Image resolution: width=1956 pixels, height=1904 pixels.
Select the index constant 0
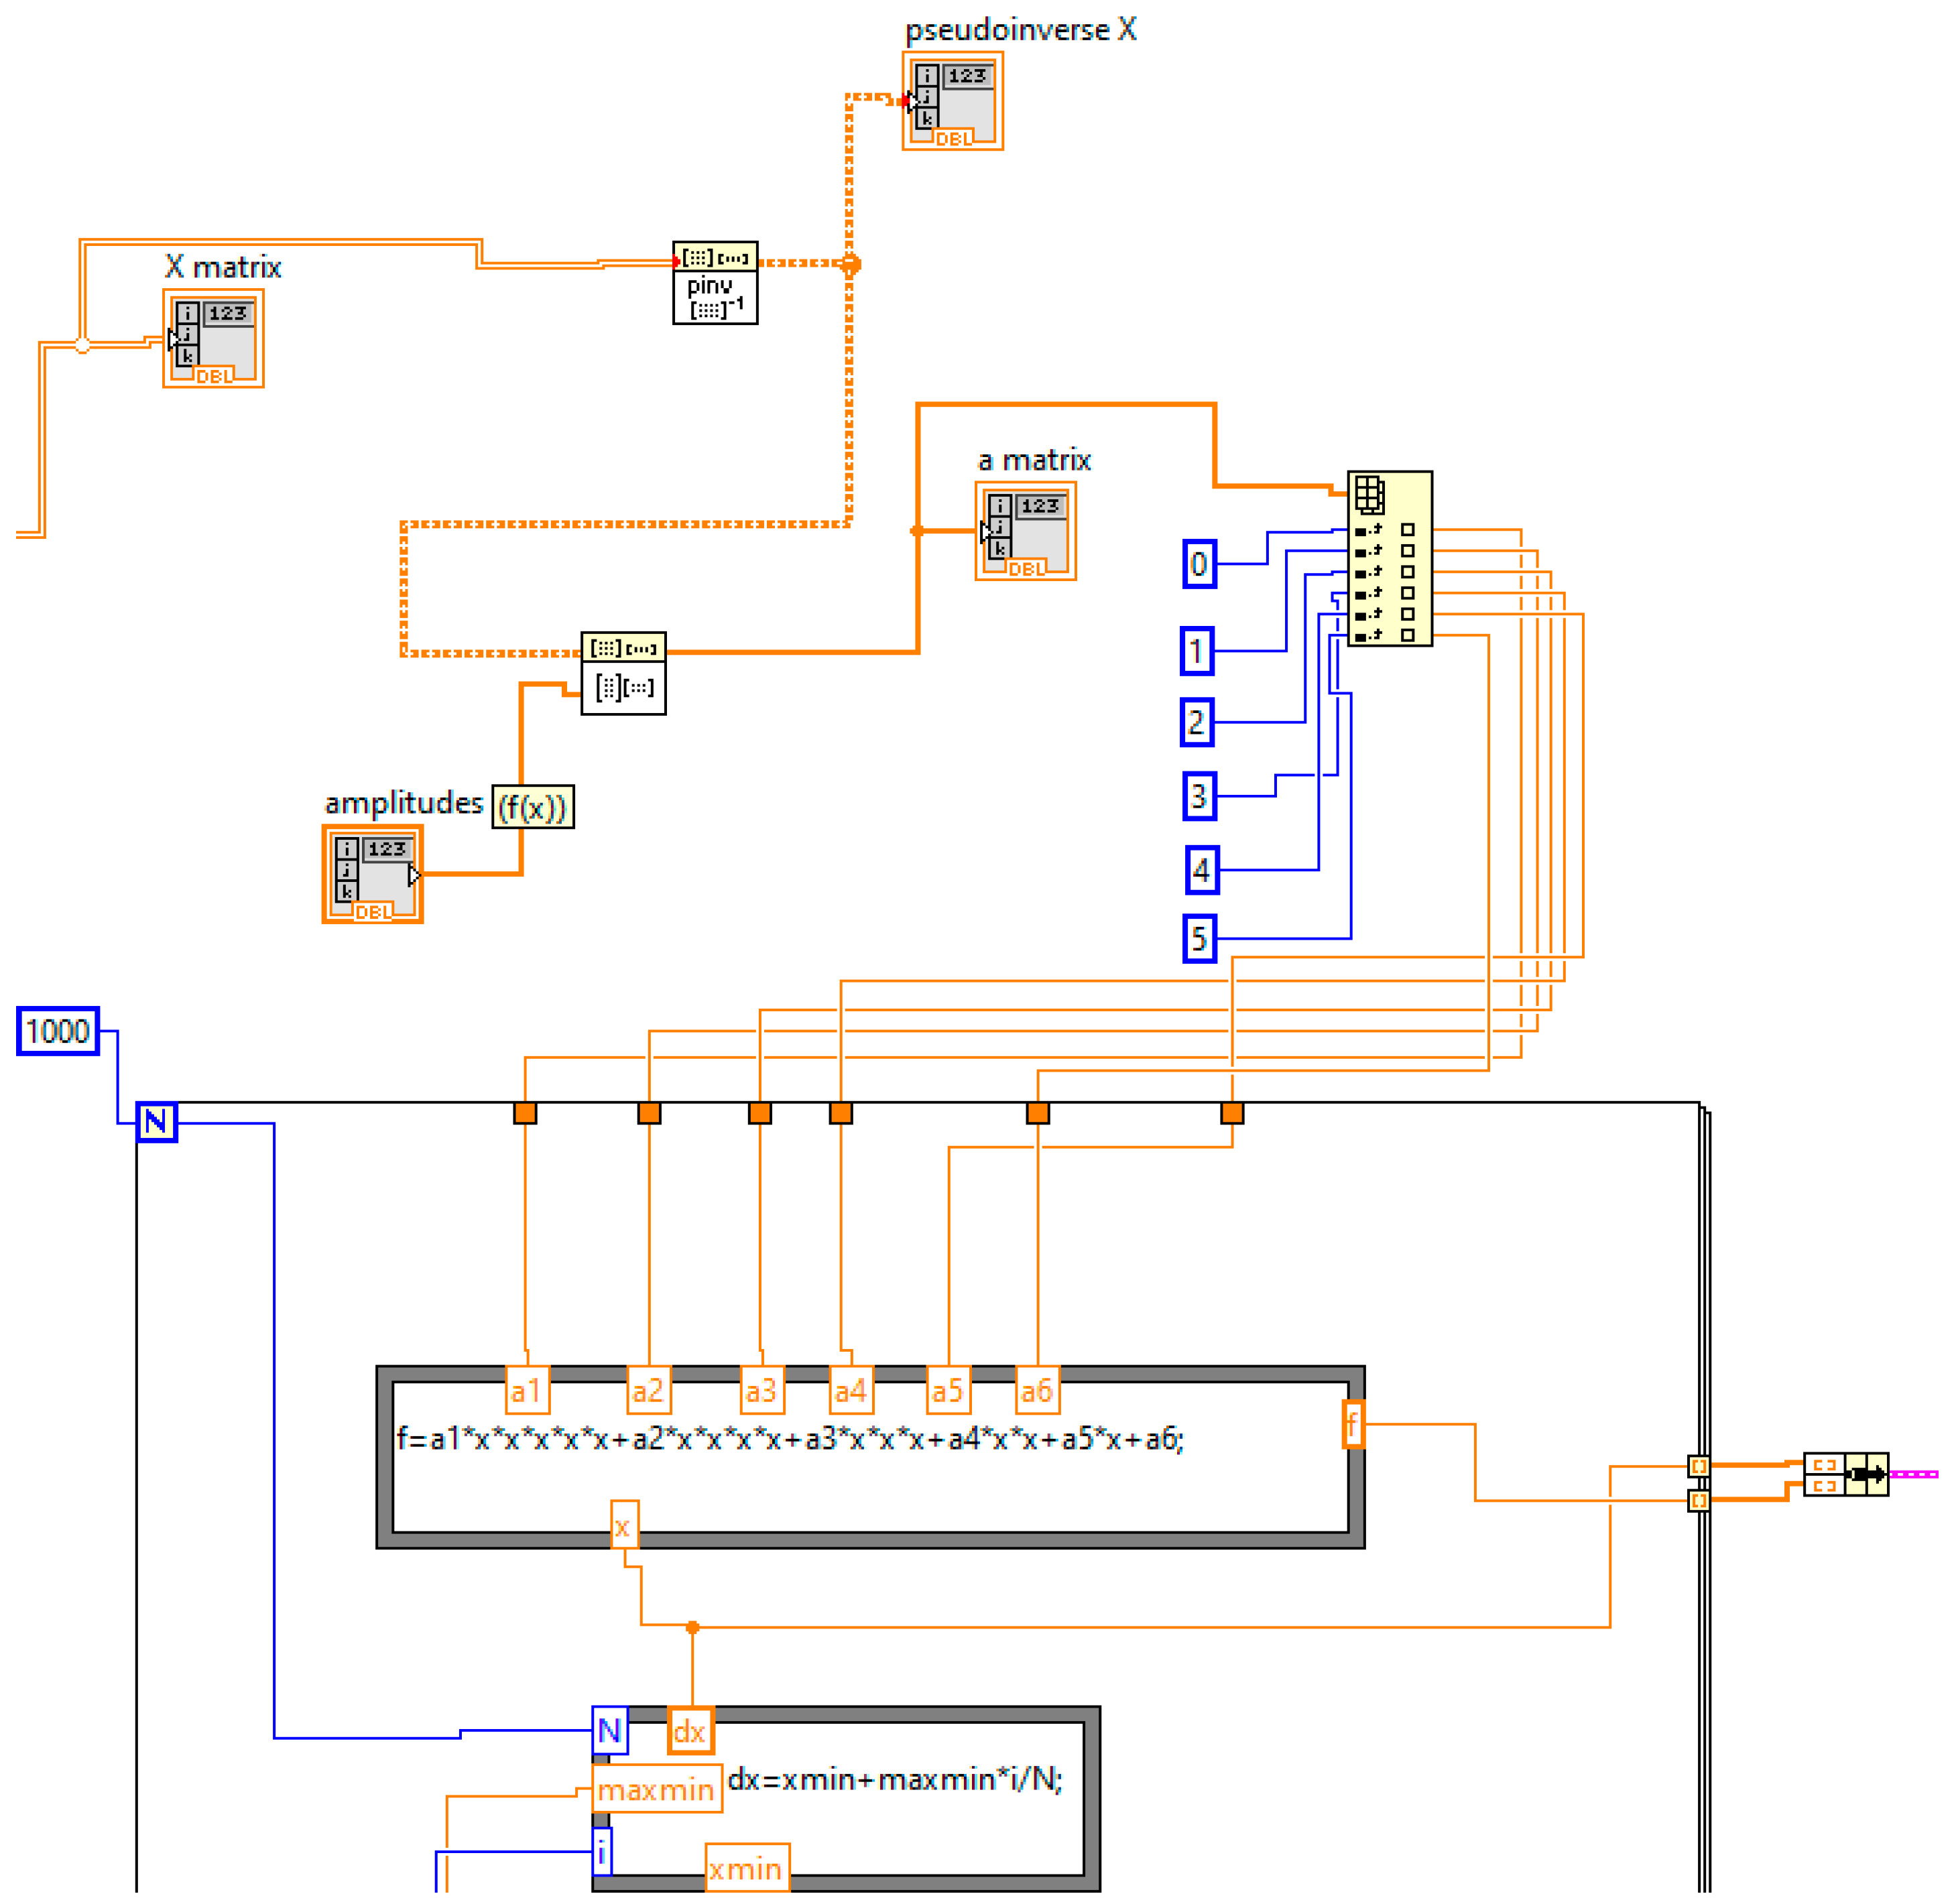[x=1199, y=564]
